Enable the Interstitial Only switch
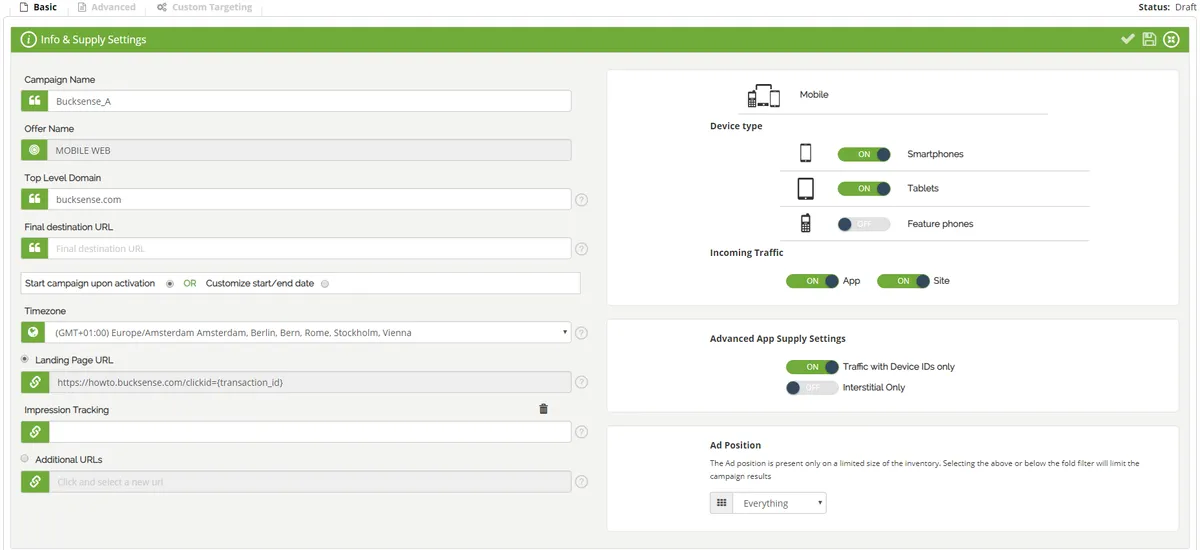1200x550 pixels. click(x=812, y=388)
